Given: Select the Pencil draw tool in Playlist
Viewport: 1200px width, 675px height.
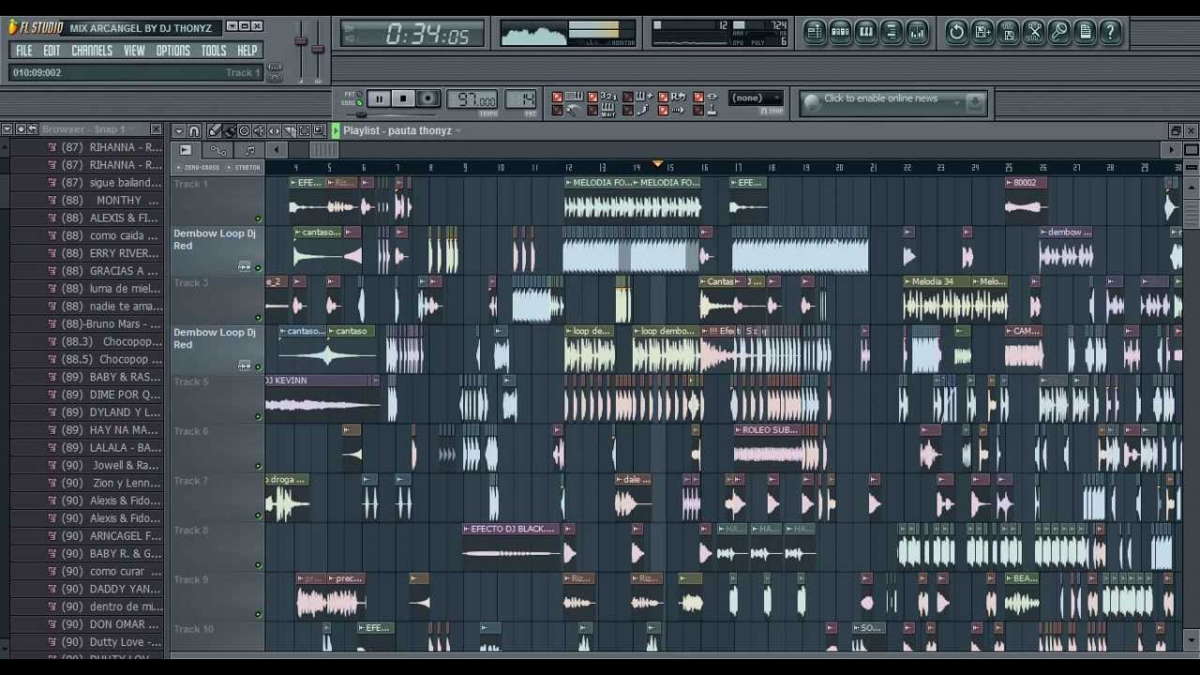Looking at the screenshot, I should click(214, 131).
